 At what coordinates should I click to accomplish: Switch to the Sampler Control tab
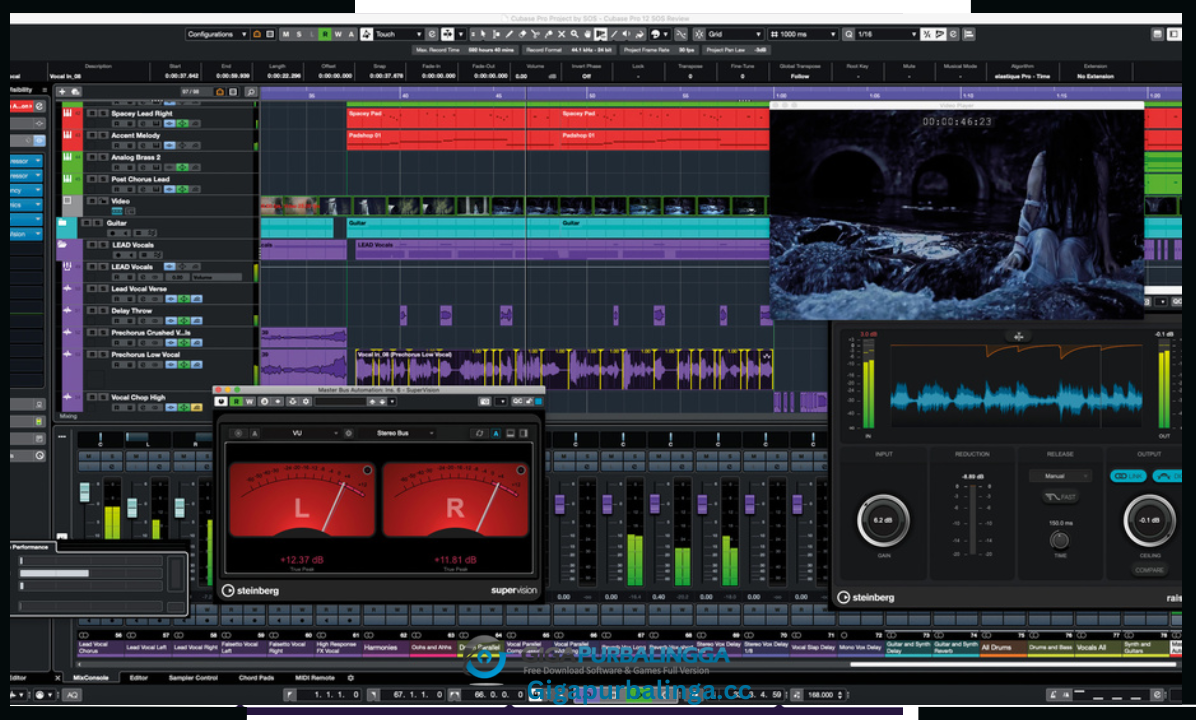click(195, 677)
